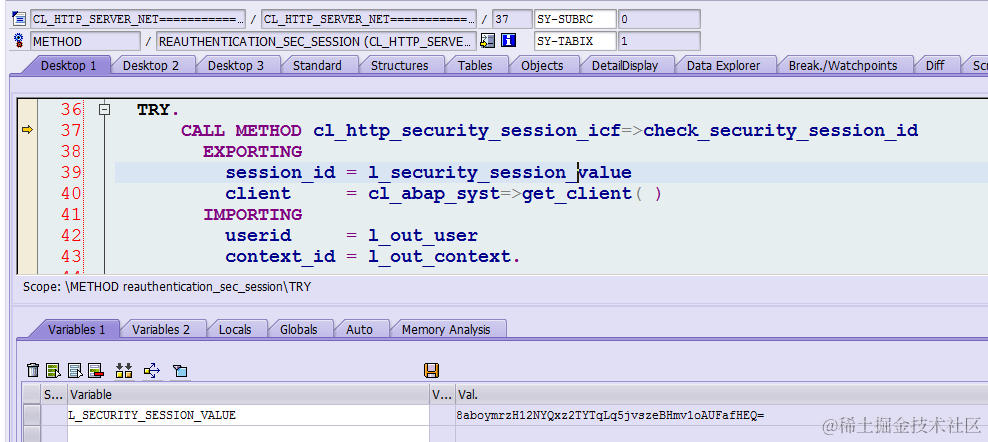The width and height of the screenshot is (988, 442).
Task: Click the L_SECURITY_SESSION_VALUE variable cell
Action: point(248,415)
